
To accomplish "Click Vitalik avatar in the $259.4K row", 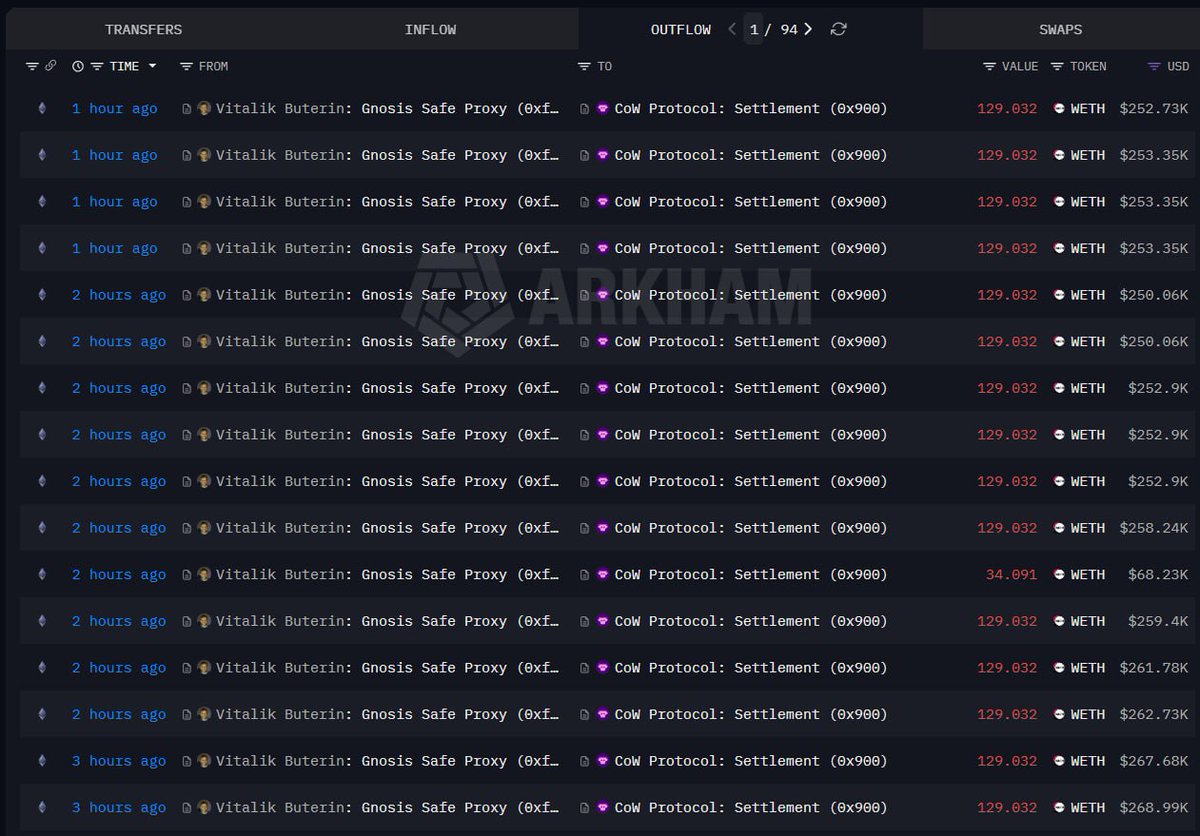I will click(204, 621).
